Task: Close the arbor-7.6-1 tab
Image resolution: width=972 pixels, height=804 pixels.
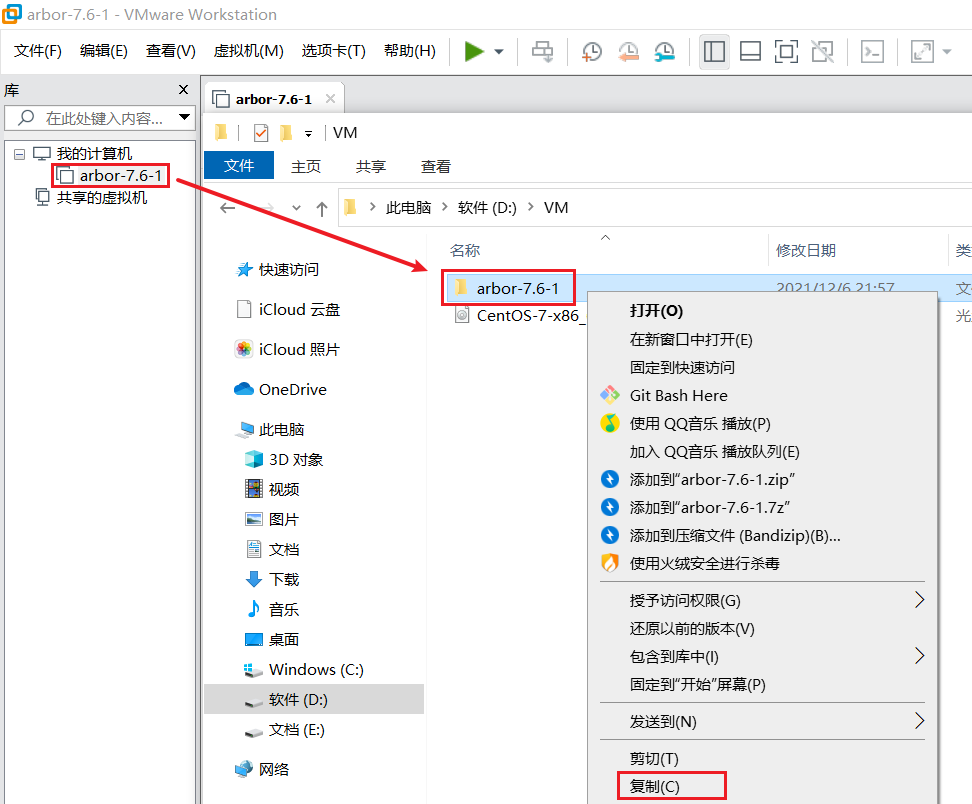Action: (330, 99)
